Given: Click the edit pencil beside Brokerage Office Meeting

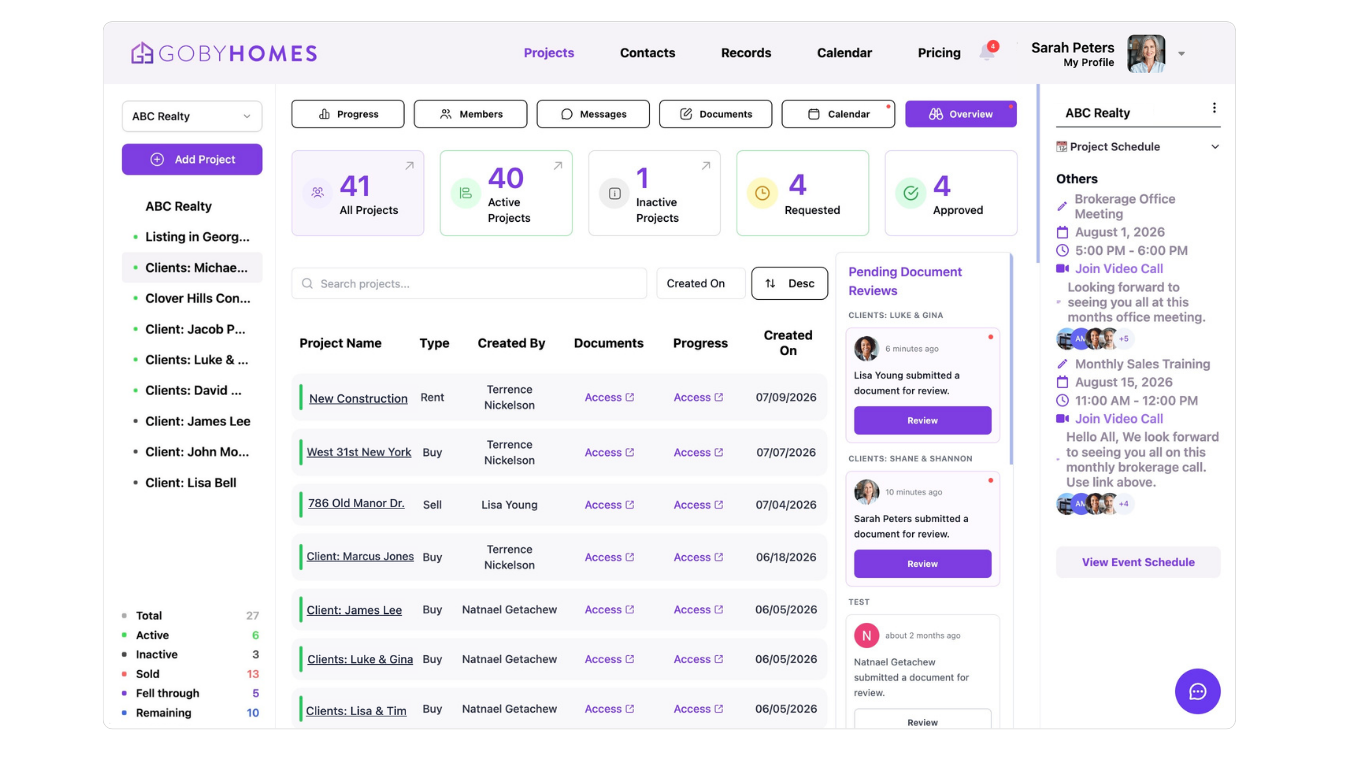Looking at the screenshot, I should [1062, 207].
